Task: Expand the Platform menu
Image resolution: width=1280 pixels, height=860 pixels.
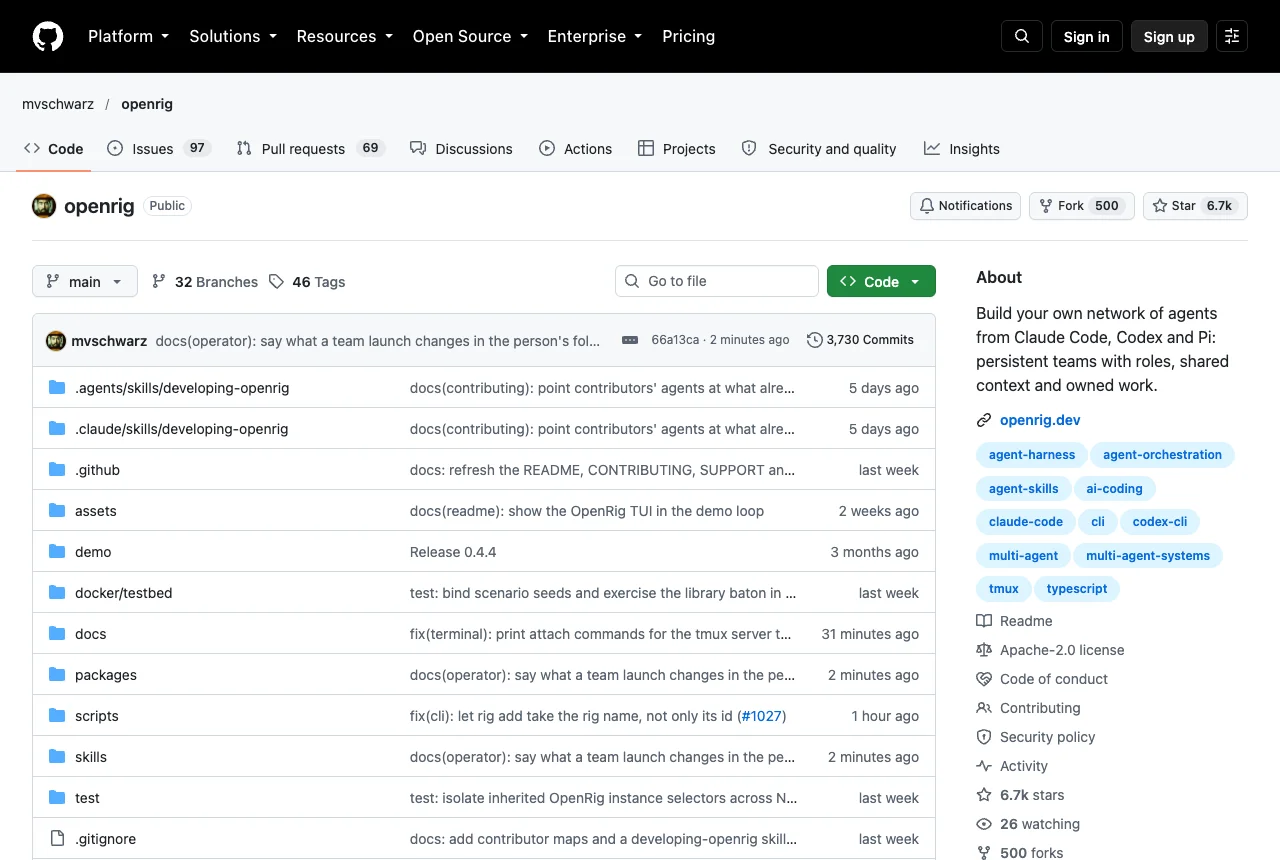Action: (129, 36)
